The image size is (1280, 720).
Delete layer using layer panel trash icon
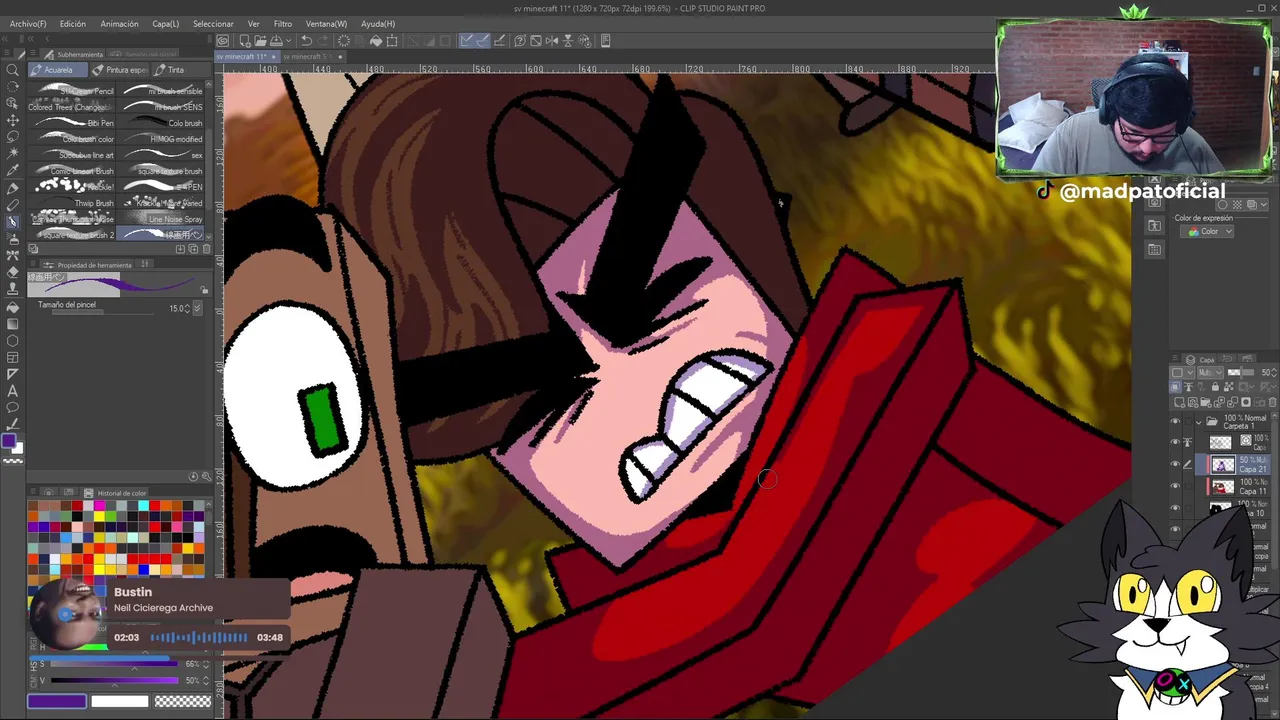(x=1272, y=402)
